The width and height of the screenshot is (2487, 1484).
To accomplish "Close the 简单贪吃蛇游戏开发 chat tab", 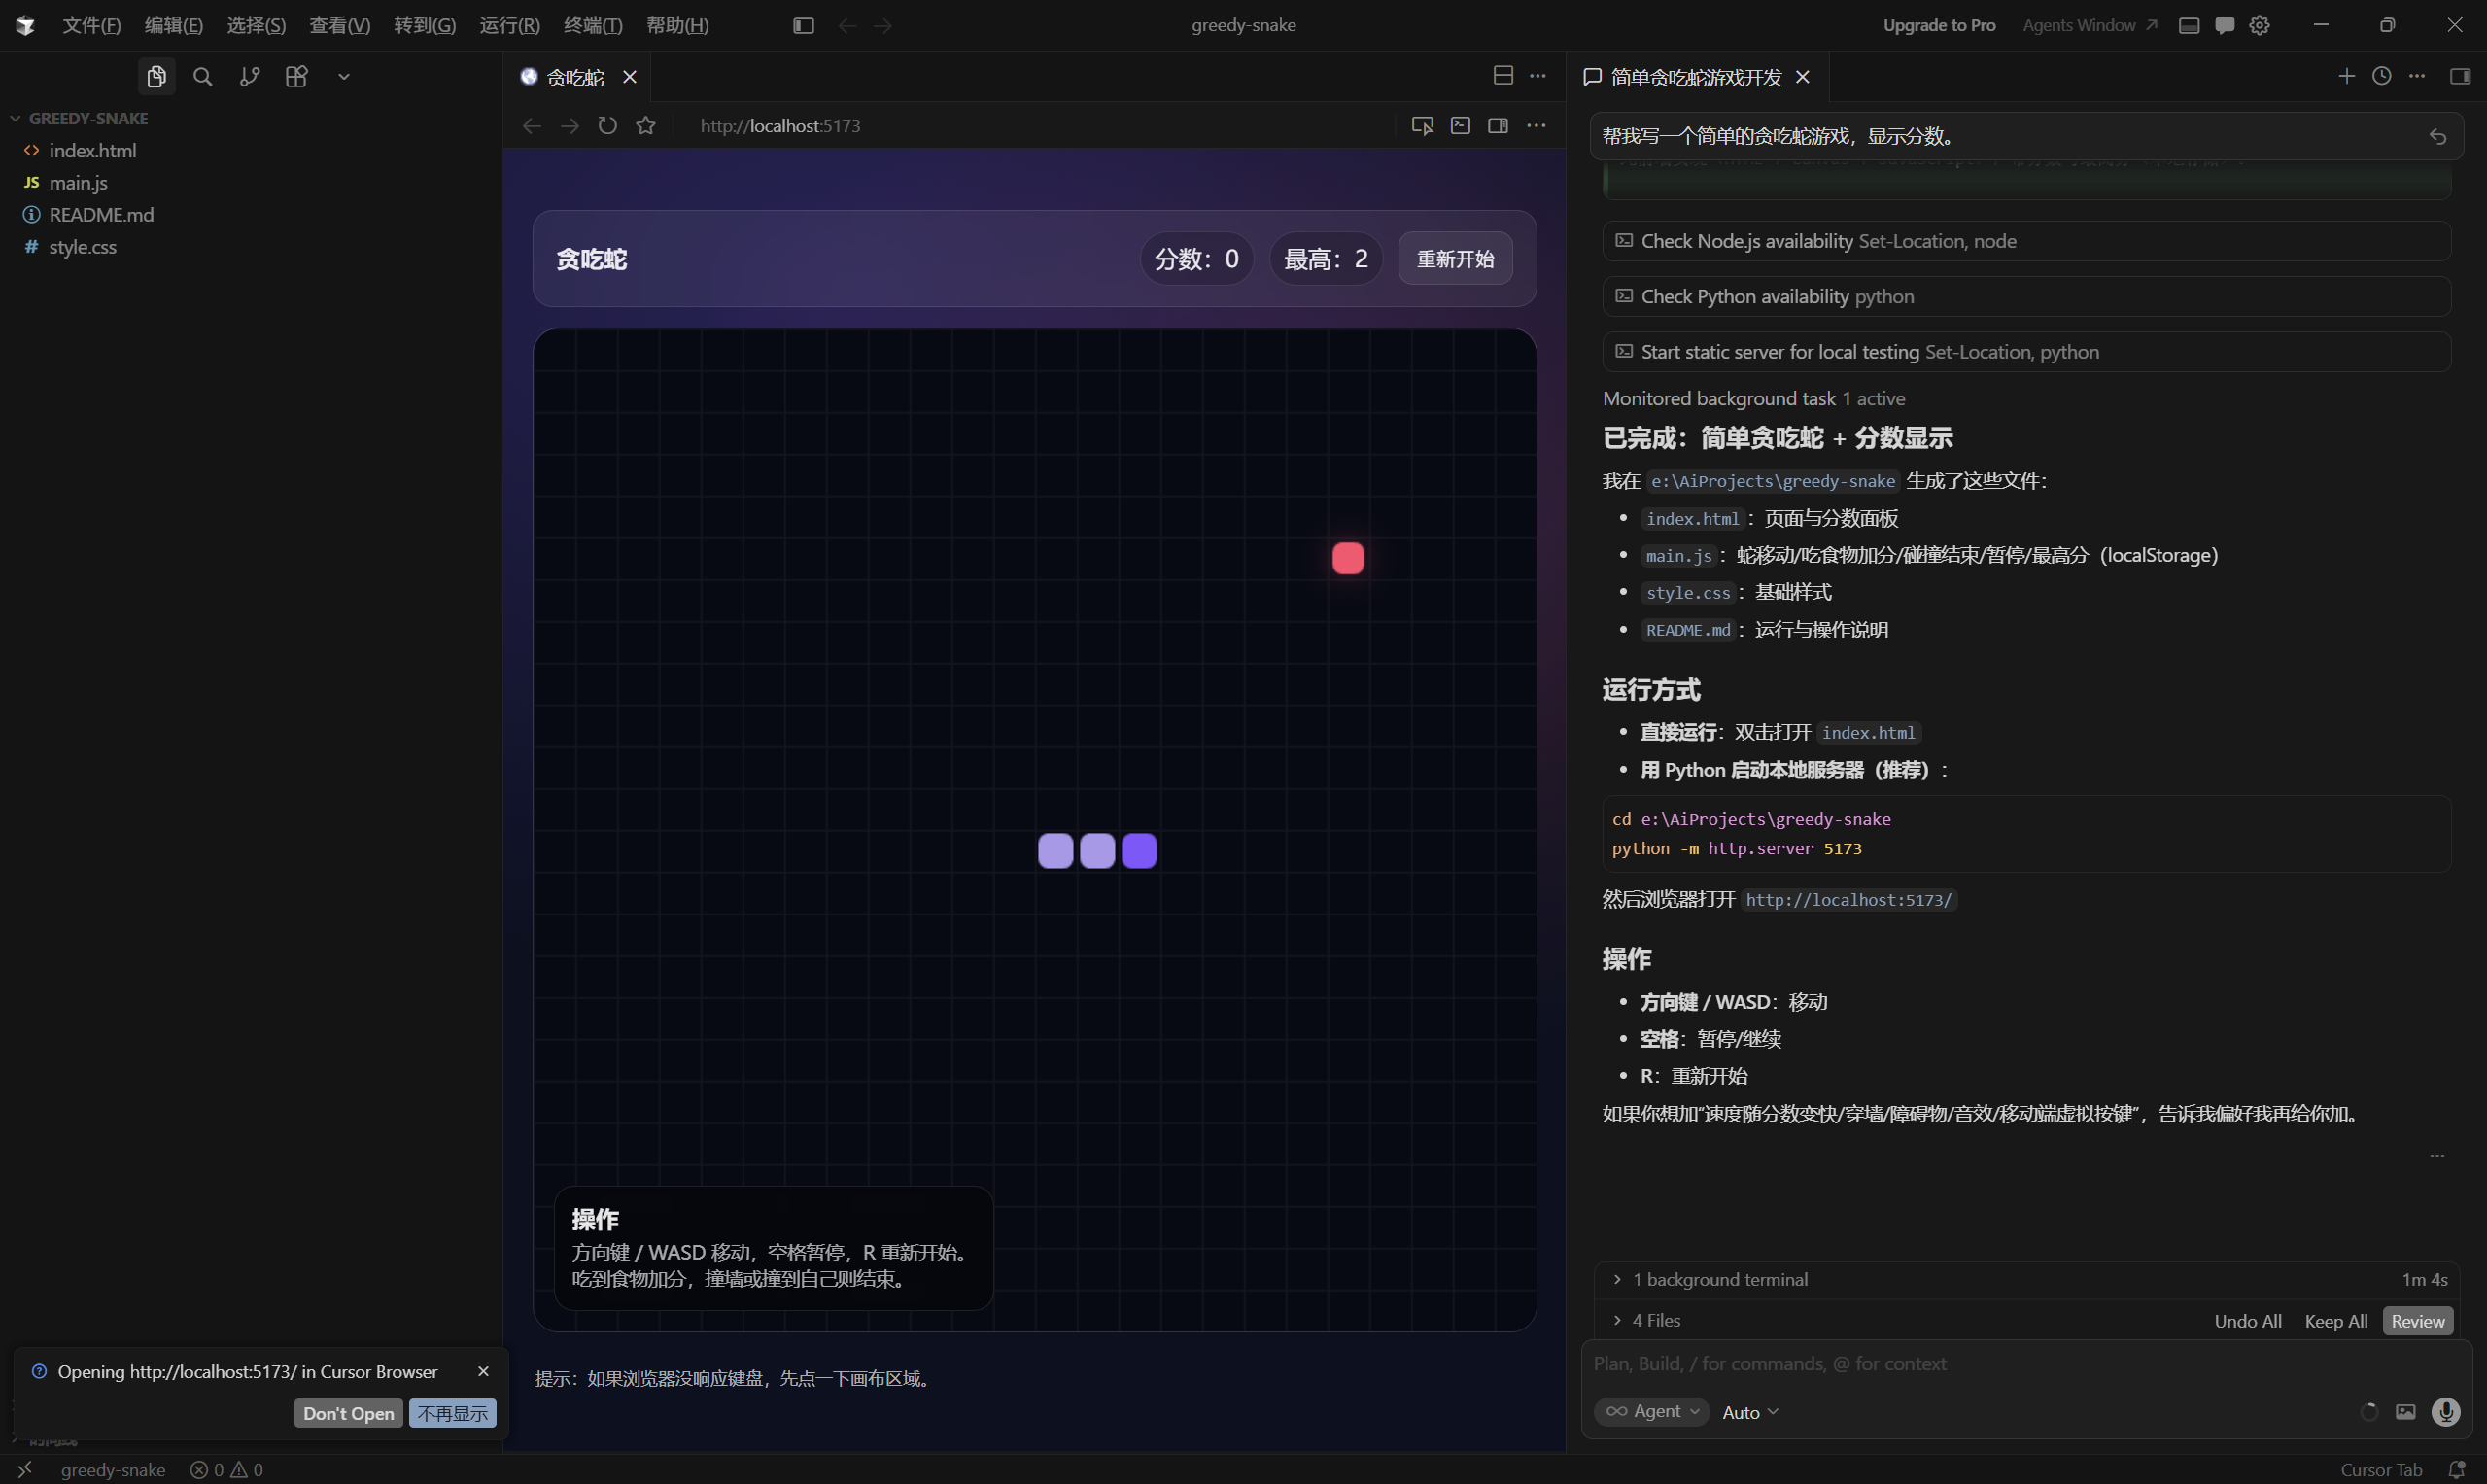I will 1803,77.
